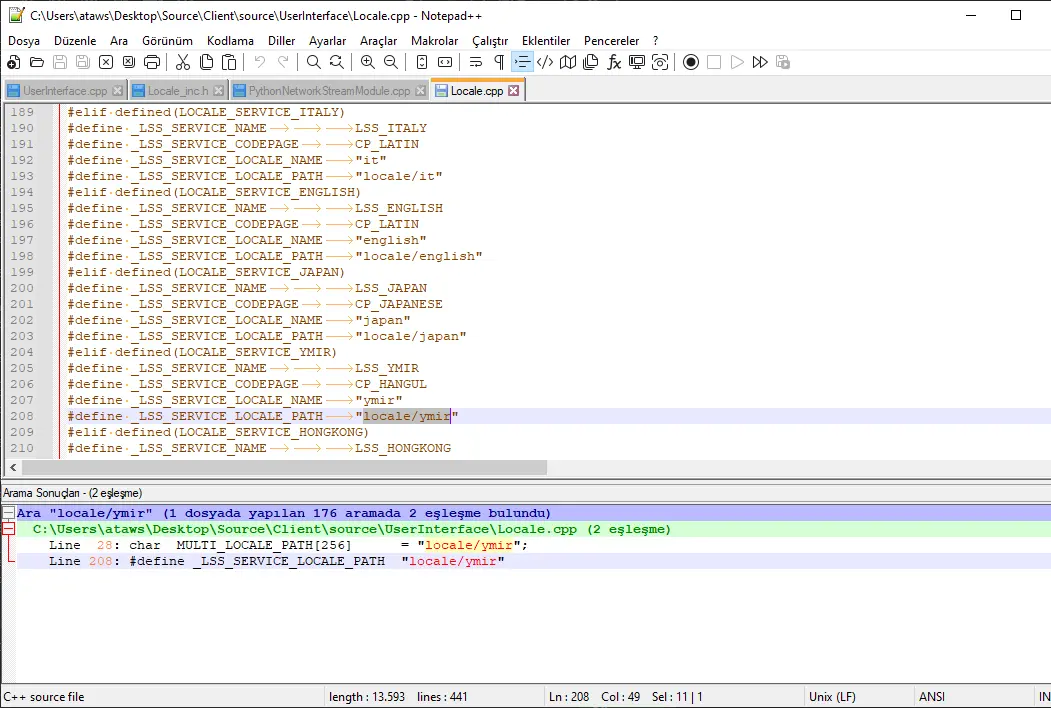Close the PythonNetworkStreamModule.cpp tab
This screenshot has width=1051, height=708.
click(x=420, y=91)
